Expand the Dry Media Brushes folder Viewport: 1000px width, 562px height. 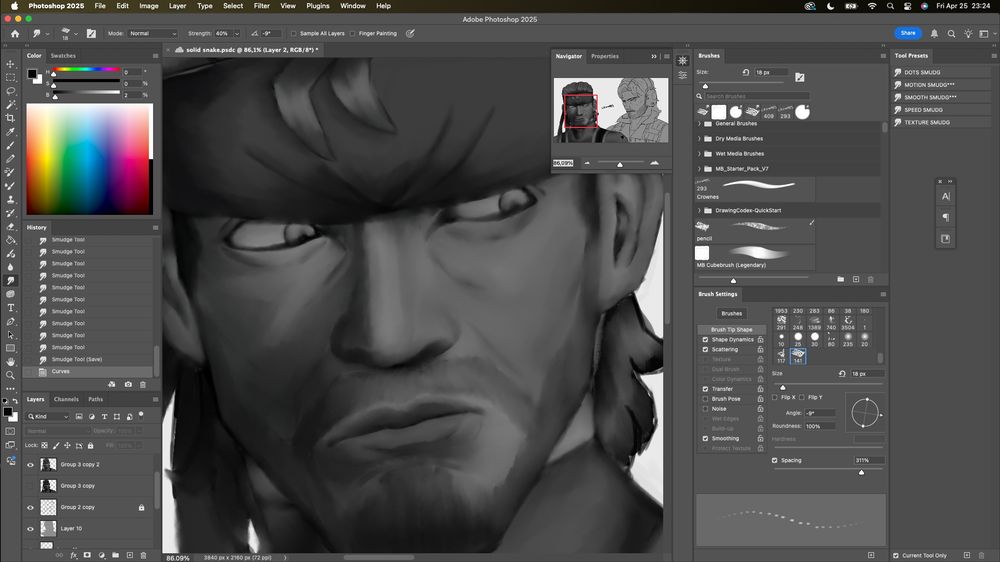coord(700,138)
